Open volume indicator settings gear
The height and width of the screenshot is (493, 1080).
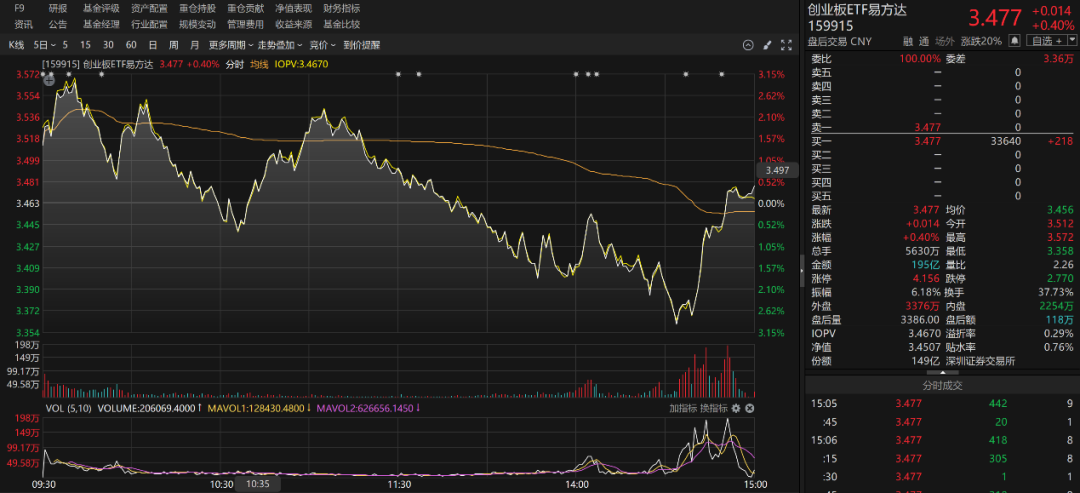coord(736,408)
